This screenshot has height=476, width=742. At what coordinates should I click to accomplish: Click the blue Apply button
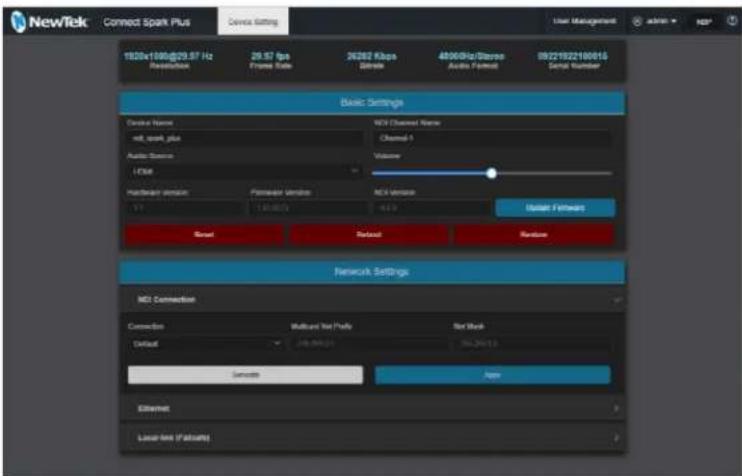pos(493,375)
